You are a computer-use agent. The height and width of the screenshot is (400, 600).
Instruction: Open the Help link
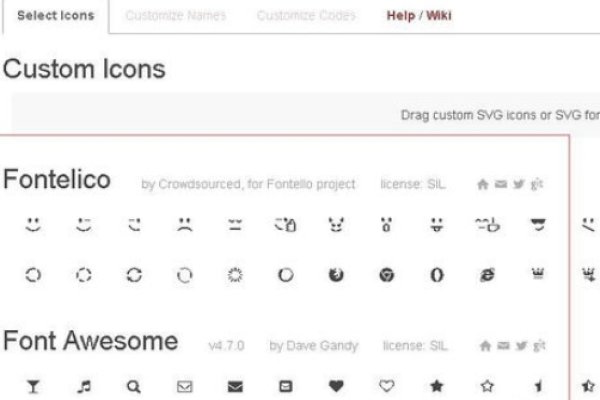pyautogui.click(x=401, y=16)
